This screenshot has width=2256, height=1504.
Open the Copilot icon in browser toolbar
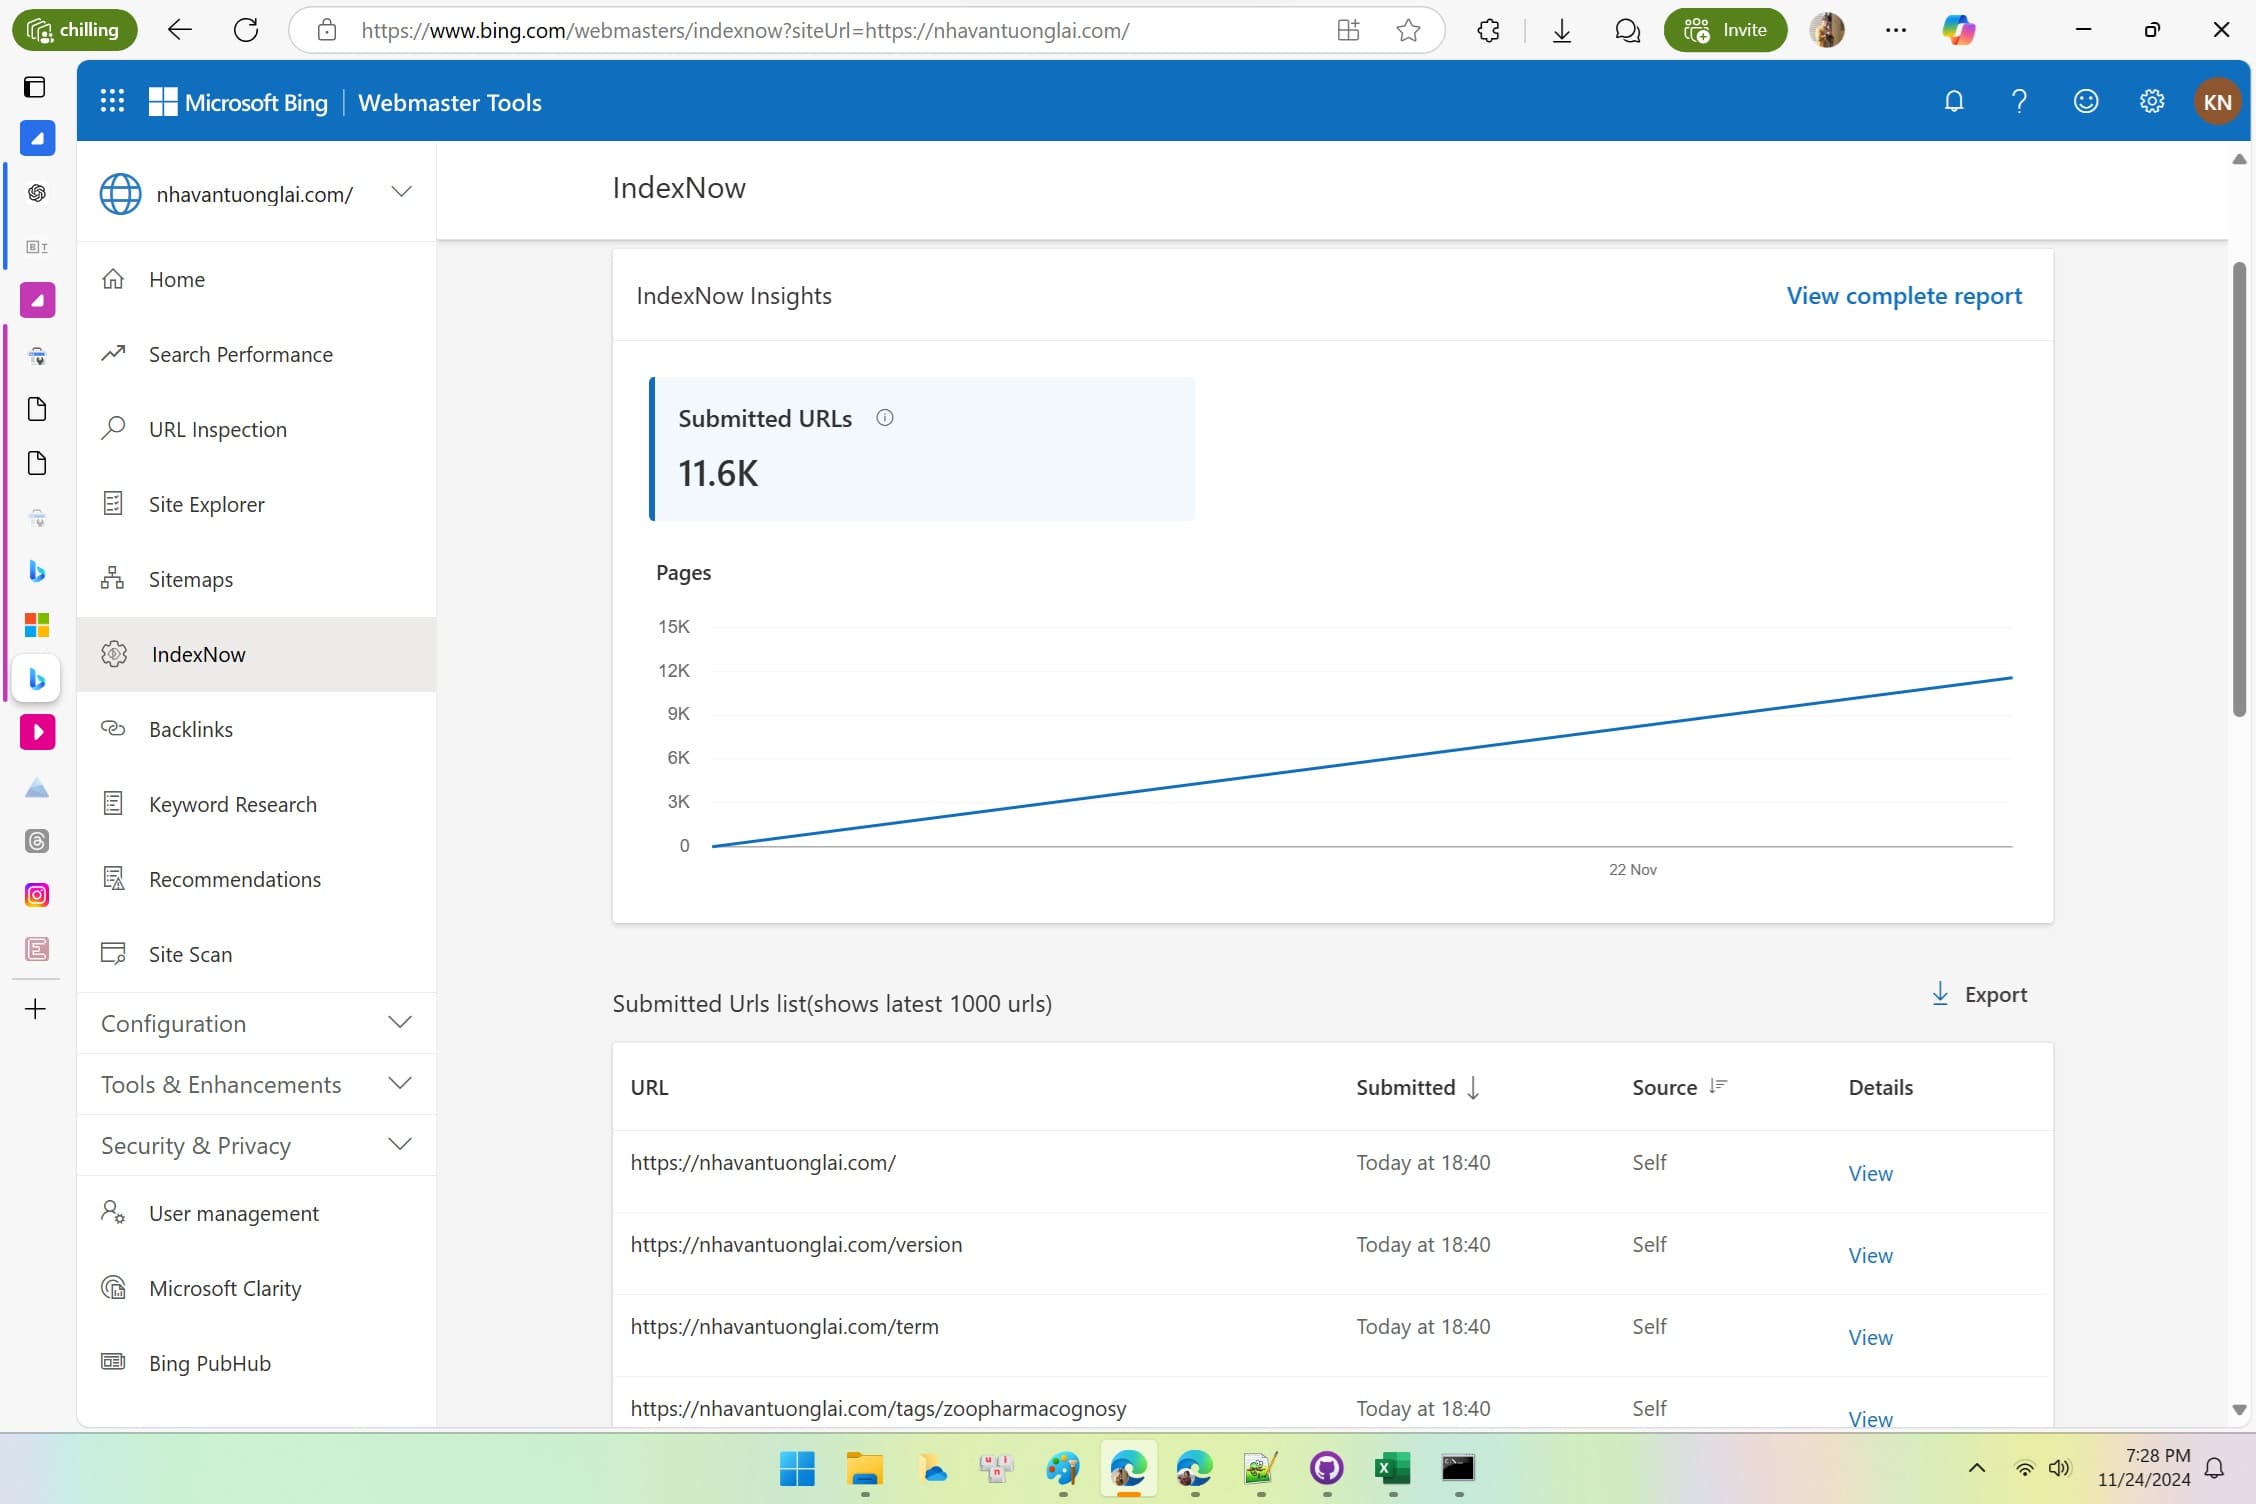pos(1958,30)
